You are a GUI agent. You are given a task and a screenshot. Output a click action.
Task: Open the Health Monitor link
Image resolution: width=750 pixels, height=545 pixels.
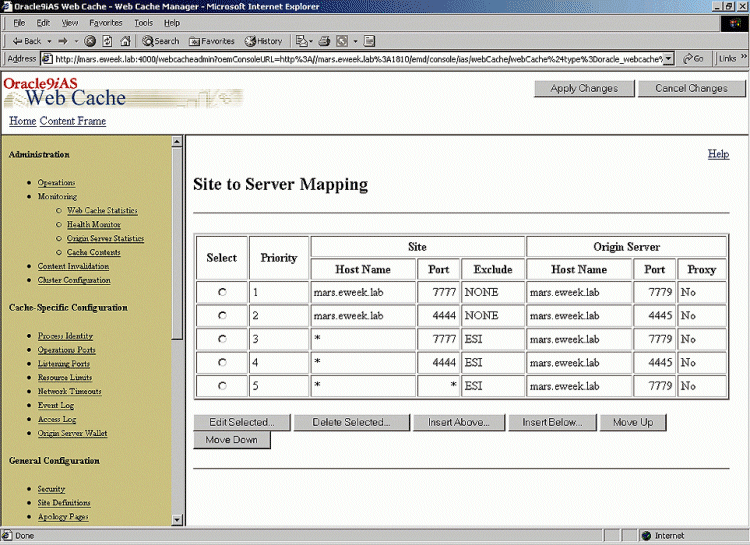pos(94,224)
